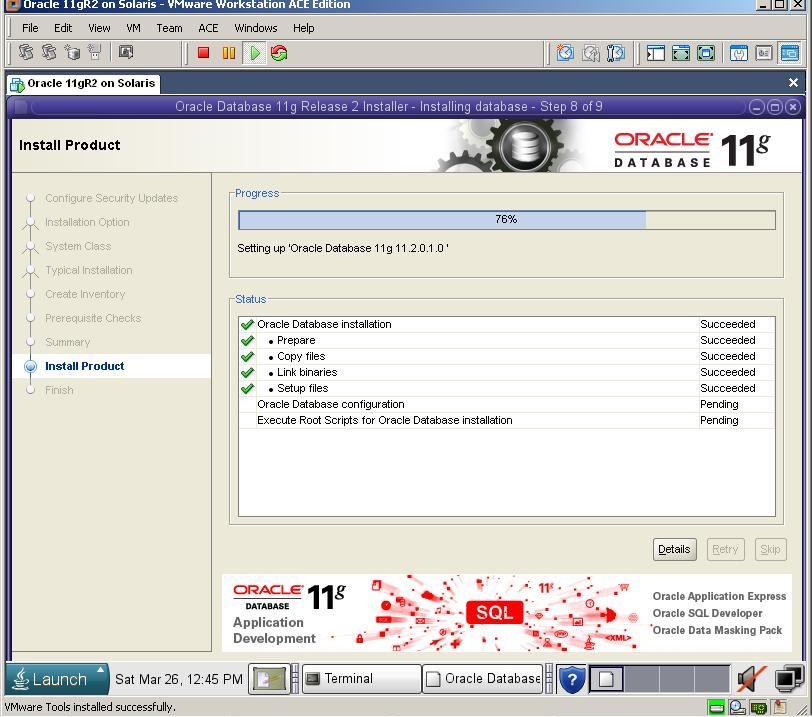The height and width of the screenshot is (717, 812).
Task: Reset the virtual machine
Action: click(277, 53)
